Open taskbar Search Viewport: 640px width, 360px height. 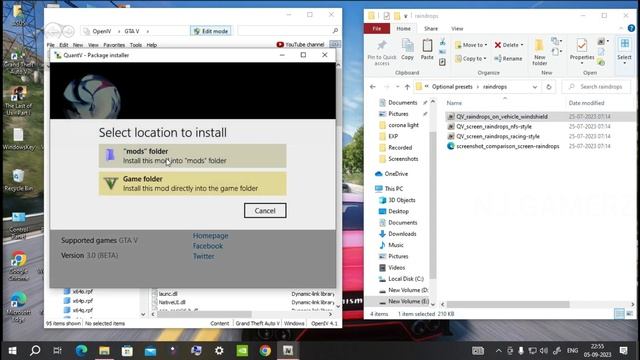pyautogui.click(x=35, y=351)
